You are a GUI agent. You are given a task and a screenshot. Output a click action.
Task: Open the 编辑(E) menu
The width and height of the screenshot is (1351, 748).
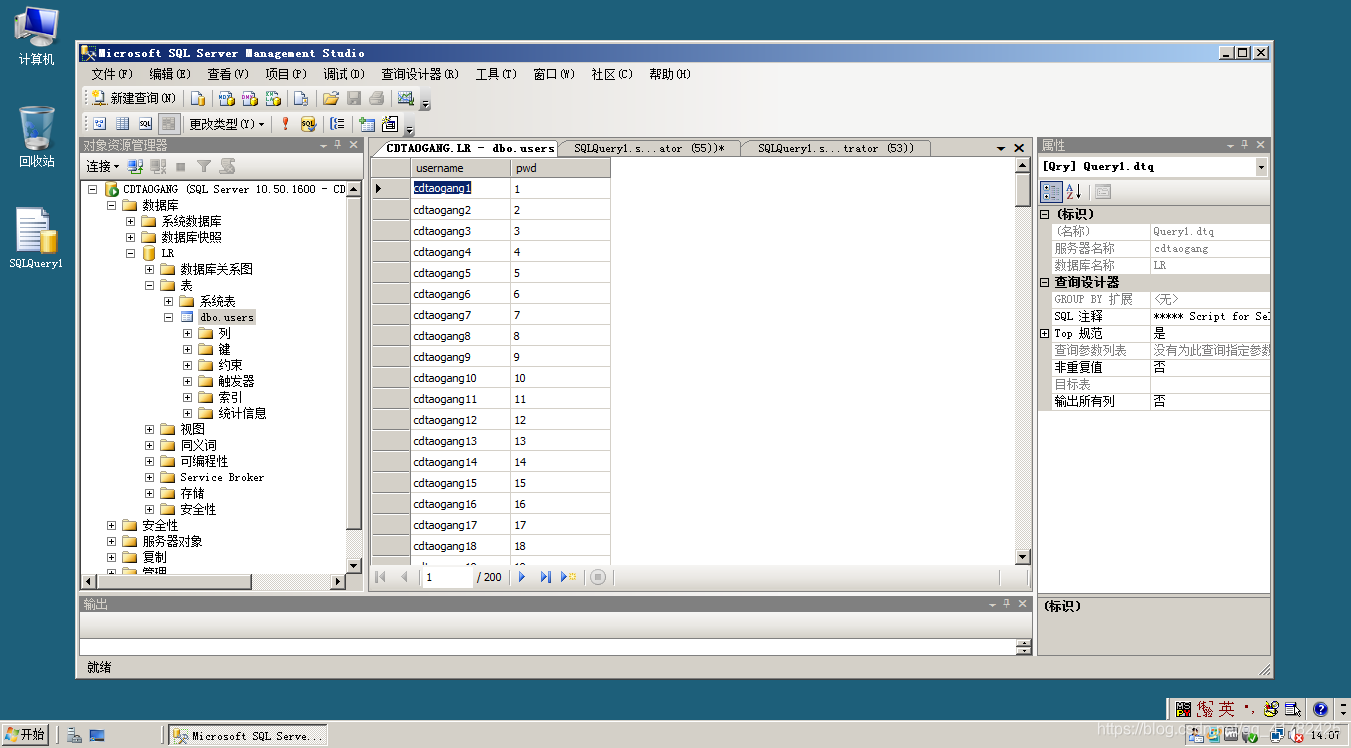pyautogui.click(x=170, y=74)
